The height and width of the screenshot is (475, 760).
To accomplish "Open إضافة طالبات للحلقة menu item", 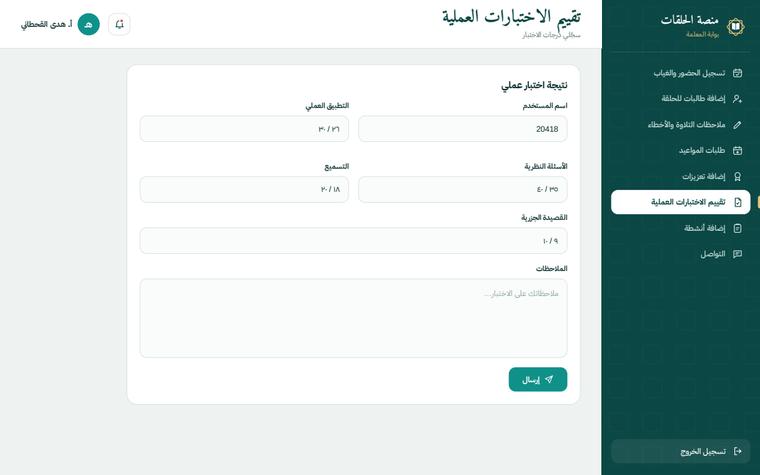I will click(681, 98).
